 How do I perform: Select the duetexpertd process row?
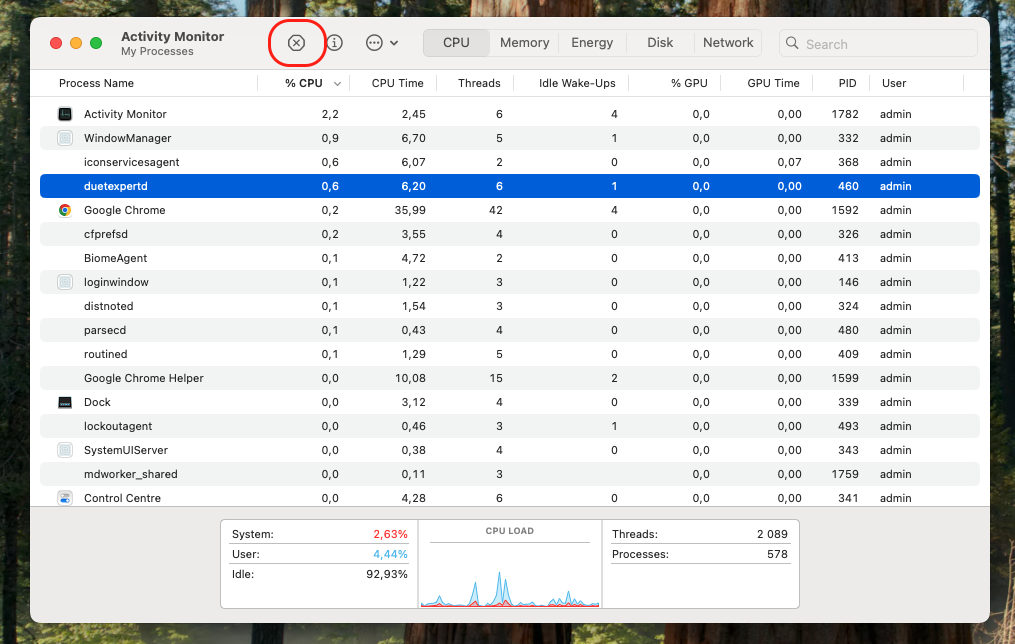pos(509,186)
